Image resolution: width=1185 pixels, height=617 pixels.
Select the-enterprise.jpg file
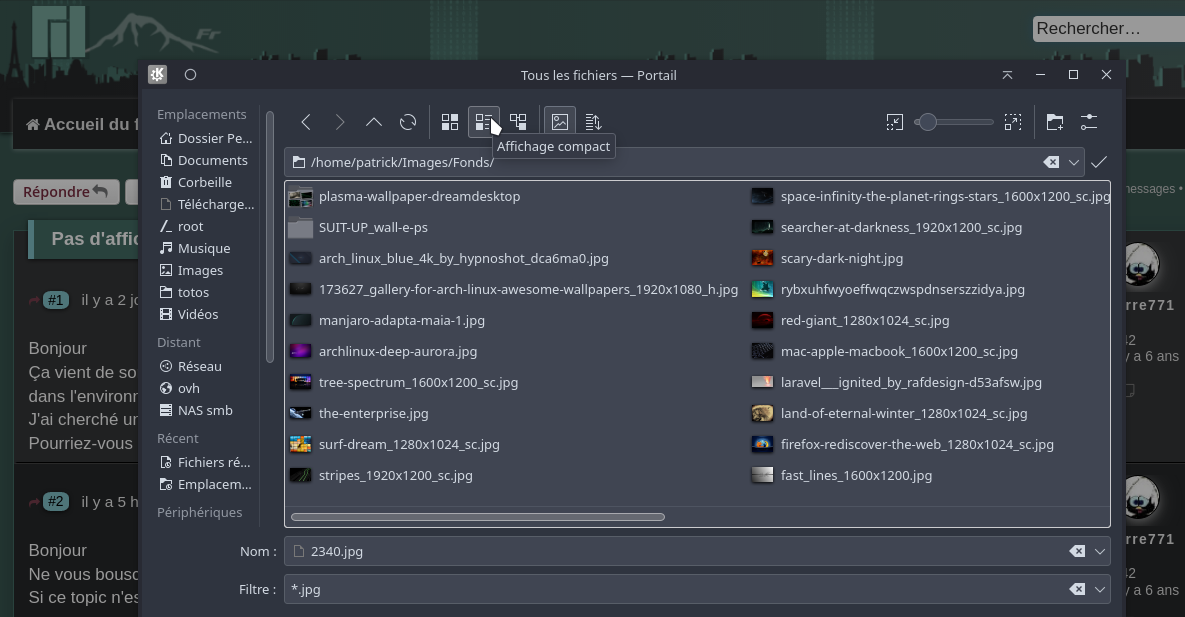click(359, 414)
